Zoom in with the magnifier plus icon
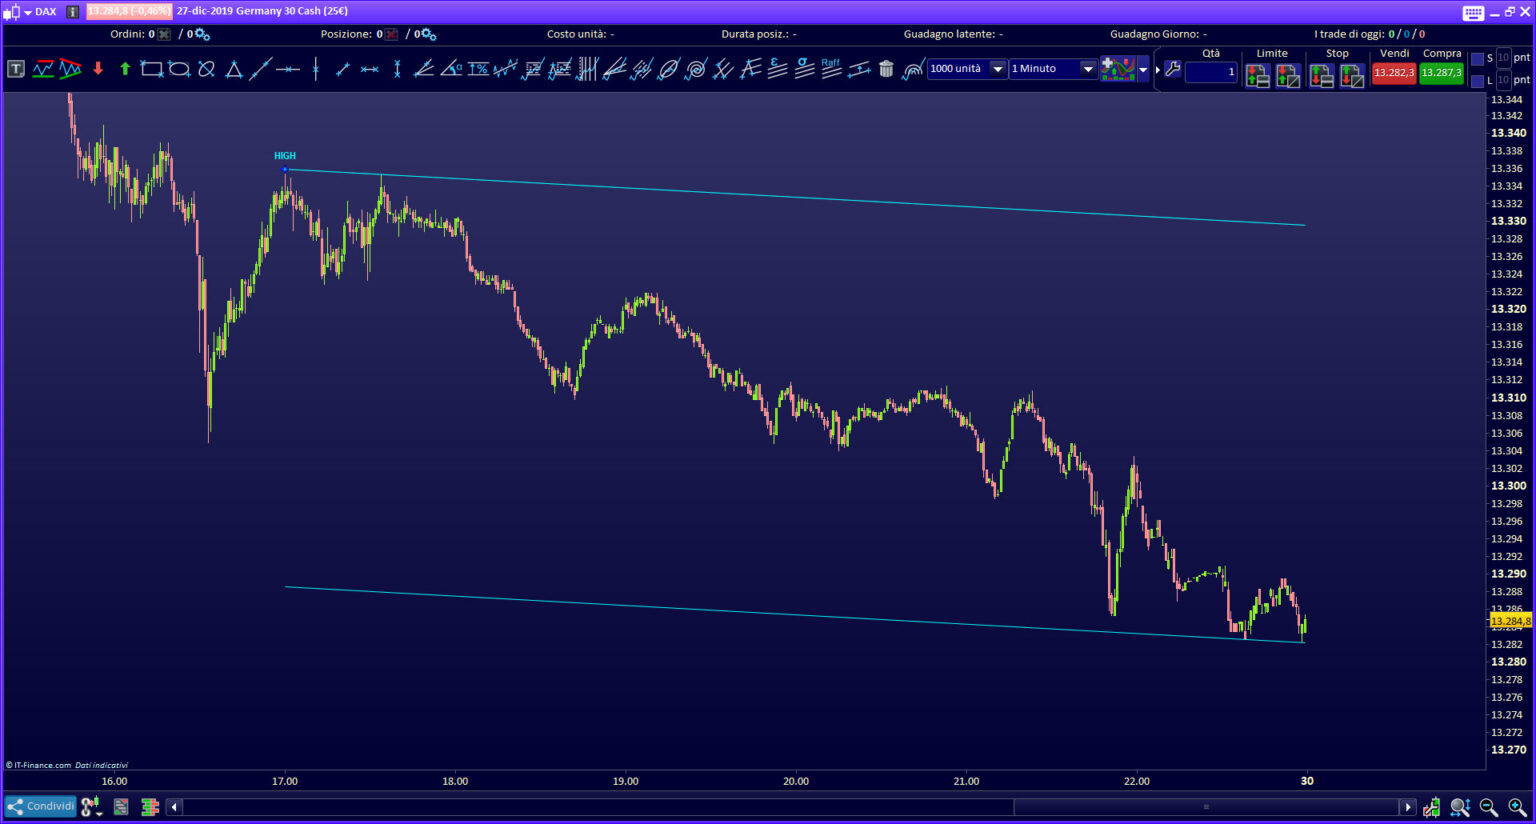 tap(1517, 807)
